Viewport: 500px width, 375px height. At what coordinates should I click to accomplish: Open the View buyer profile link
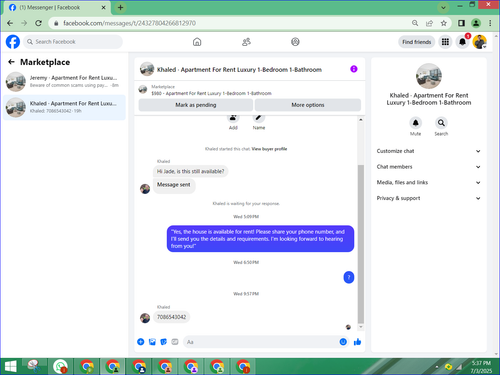269,149
